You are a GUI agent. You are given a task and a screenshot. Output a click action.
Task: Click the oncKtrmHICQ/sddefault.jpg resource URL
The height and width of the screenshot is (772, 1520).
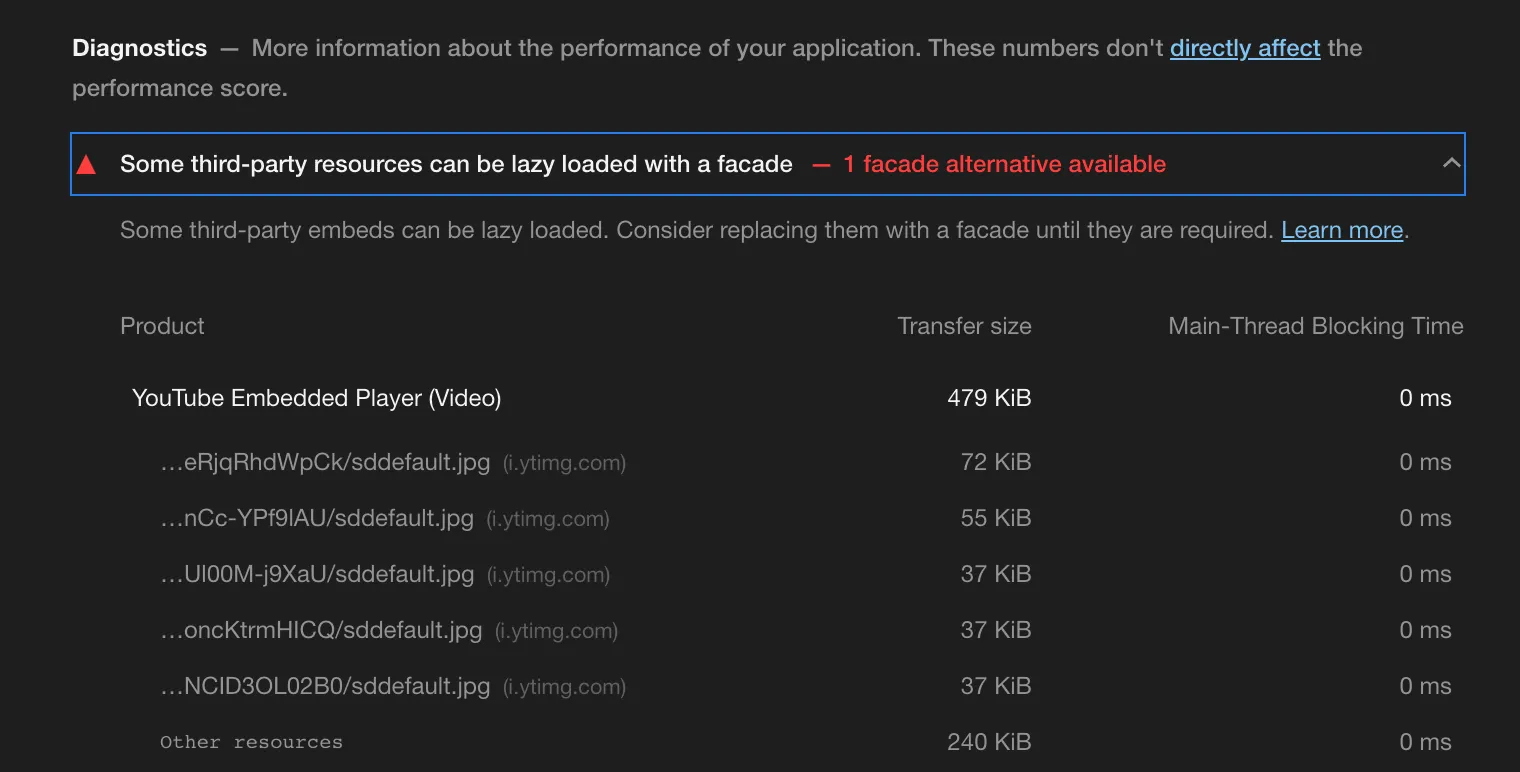point(321,630)
